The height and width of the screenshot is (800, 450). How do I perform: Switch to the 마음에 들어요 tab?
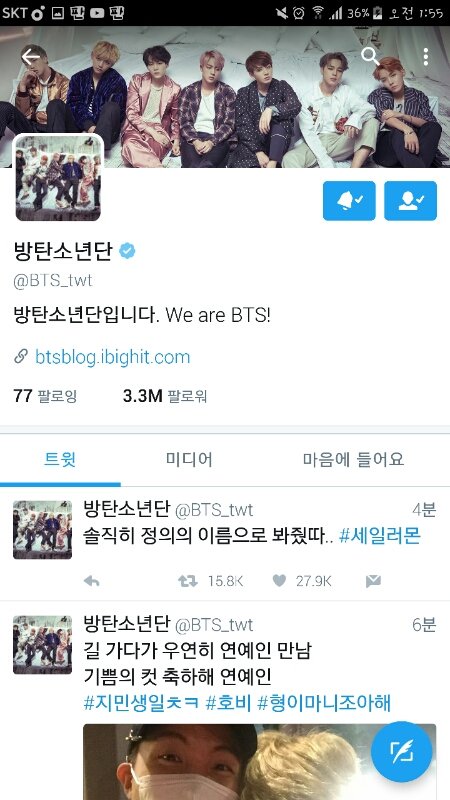353,460
